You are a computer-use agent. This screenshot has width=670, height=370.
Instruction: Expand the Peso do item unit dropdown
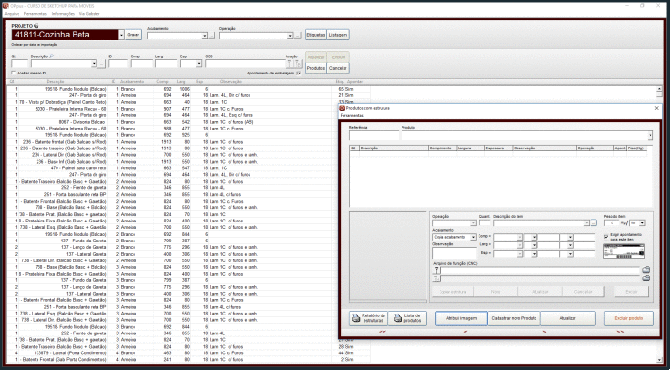tap(642, 223)
